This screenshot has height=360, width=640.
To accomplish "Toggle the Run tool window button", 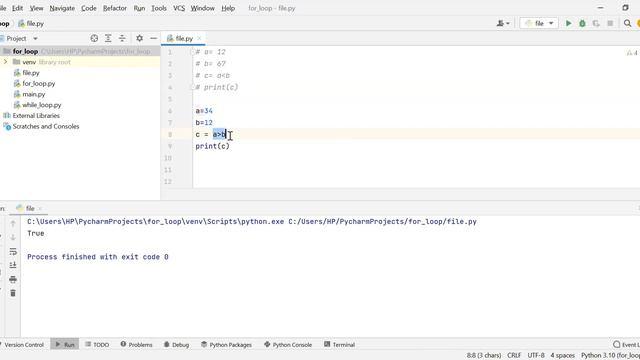I will (x=65, y=344).
